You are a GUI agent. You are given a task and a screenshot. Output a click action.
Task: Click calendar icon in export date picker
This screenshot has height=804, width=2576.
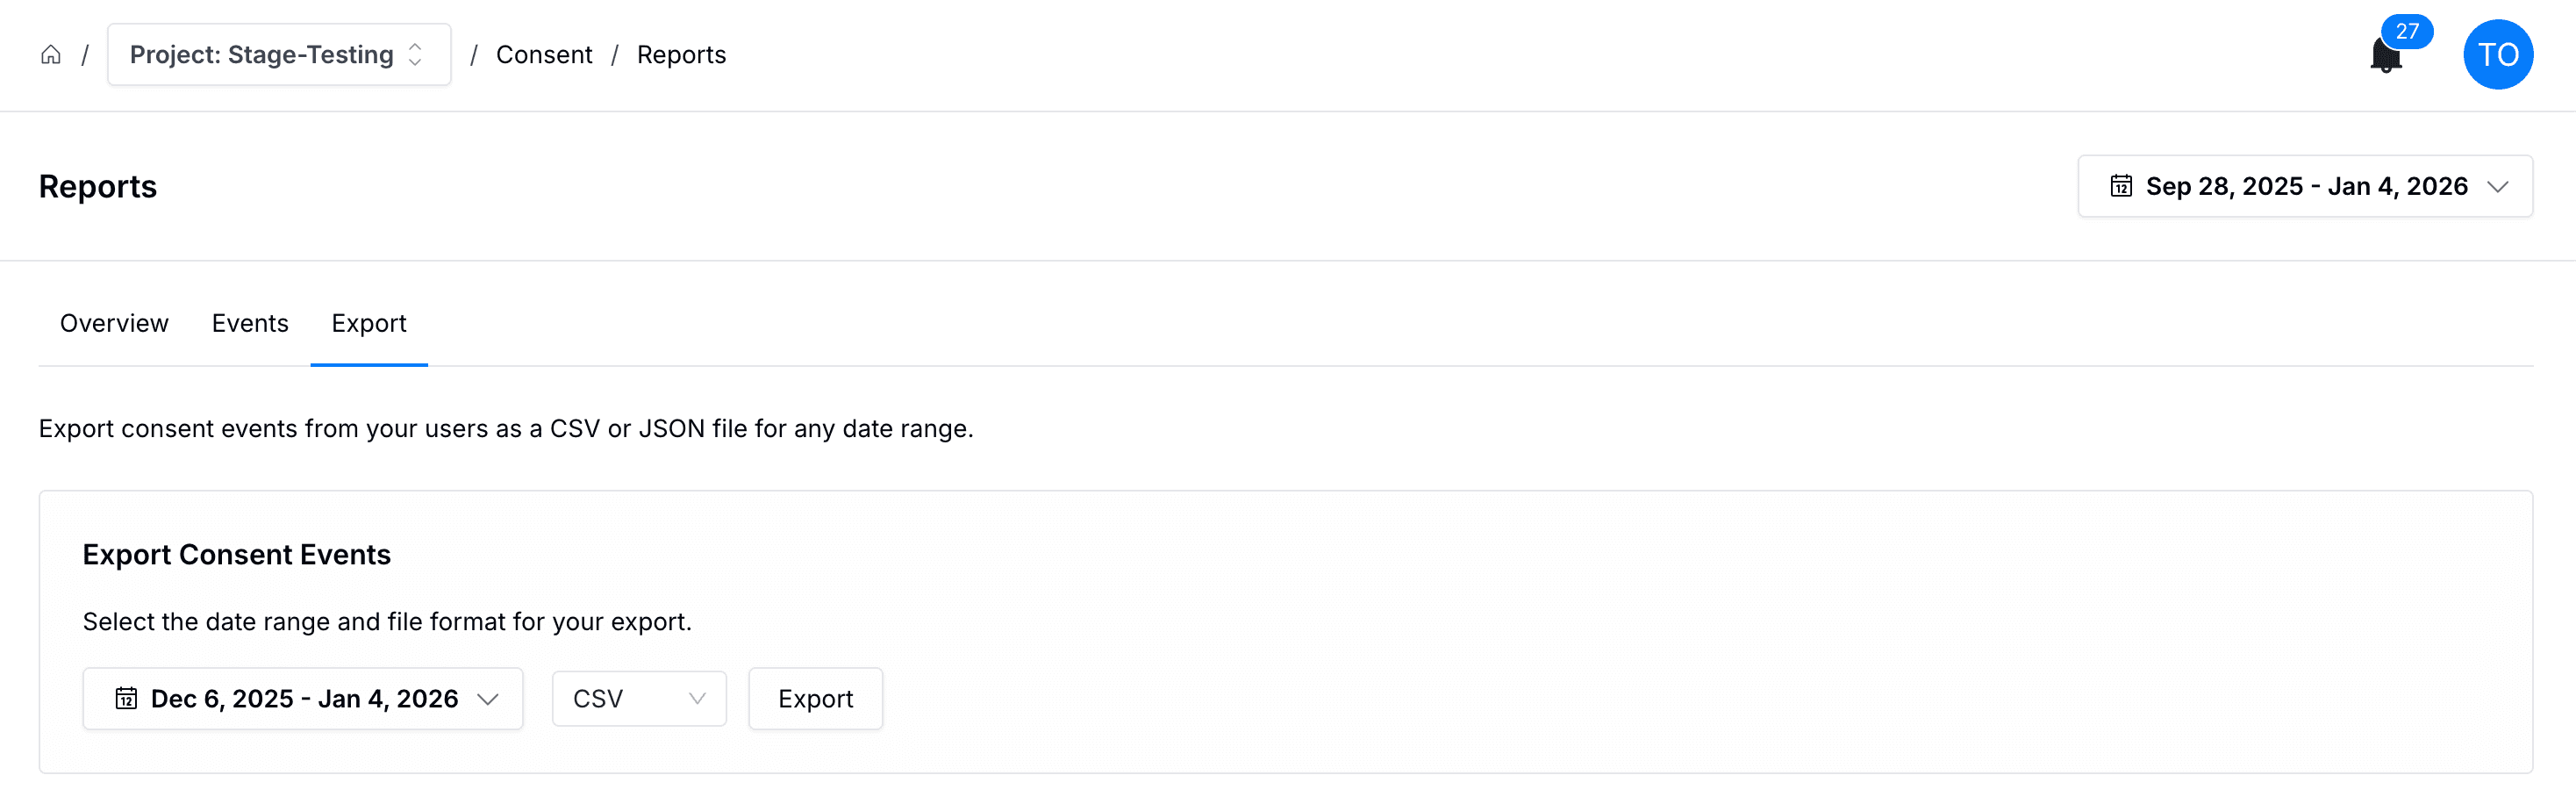[126, 698]
